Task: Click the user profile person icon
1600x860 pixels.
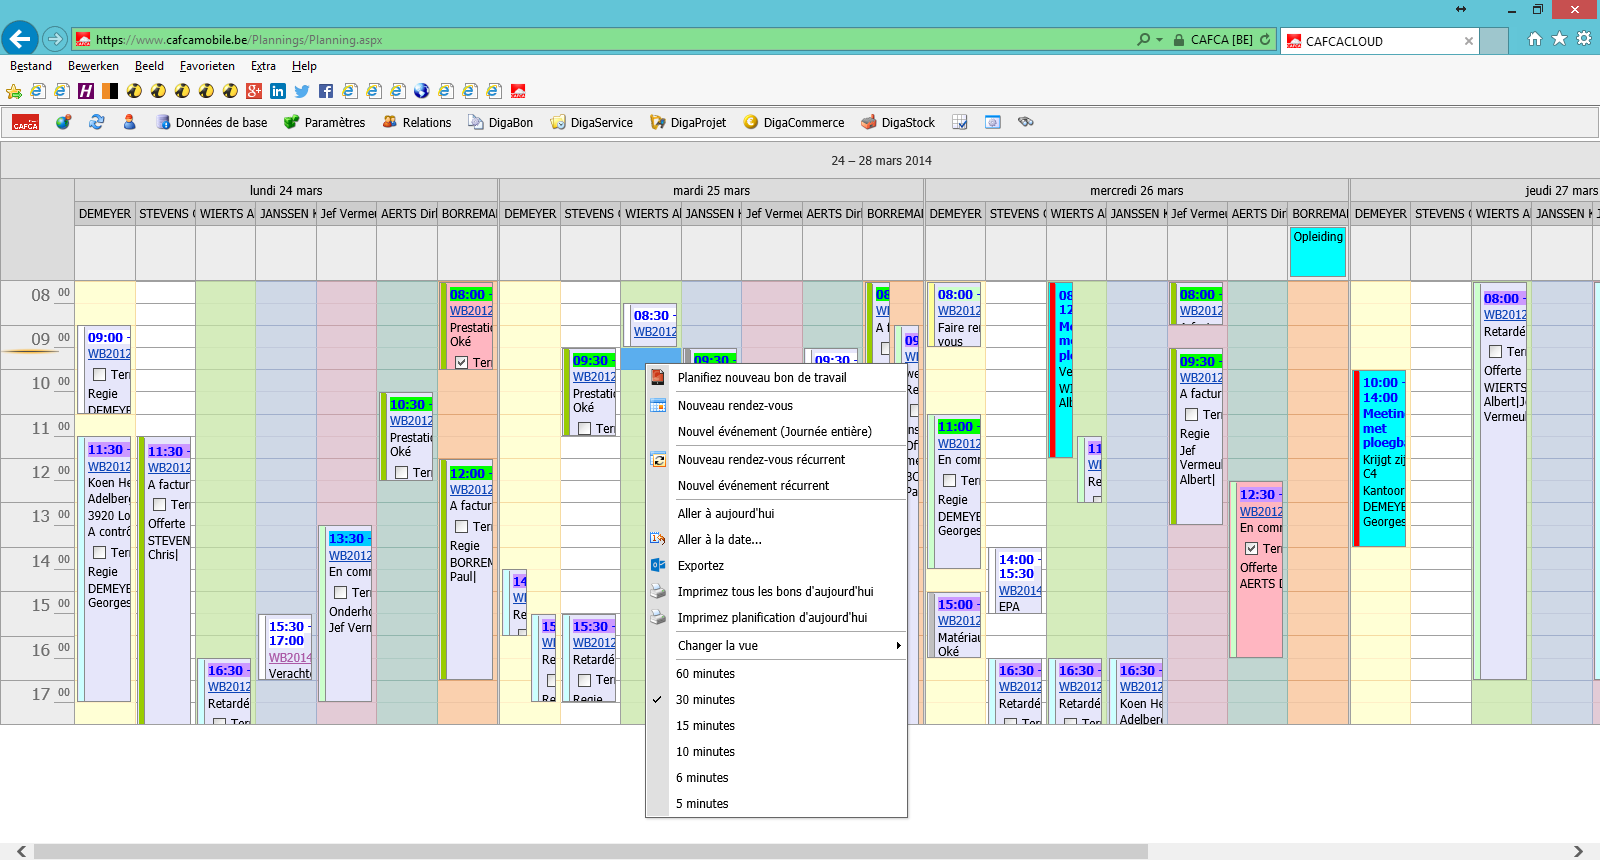Action: (129, 122)
